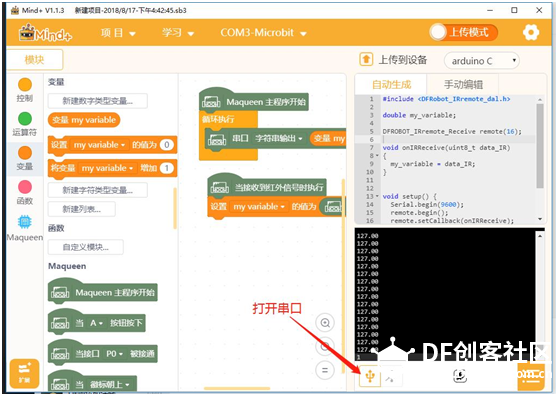Open the serial port via the USB icon
The width and height of the screenshot is (558, 396).
(370, 376)
